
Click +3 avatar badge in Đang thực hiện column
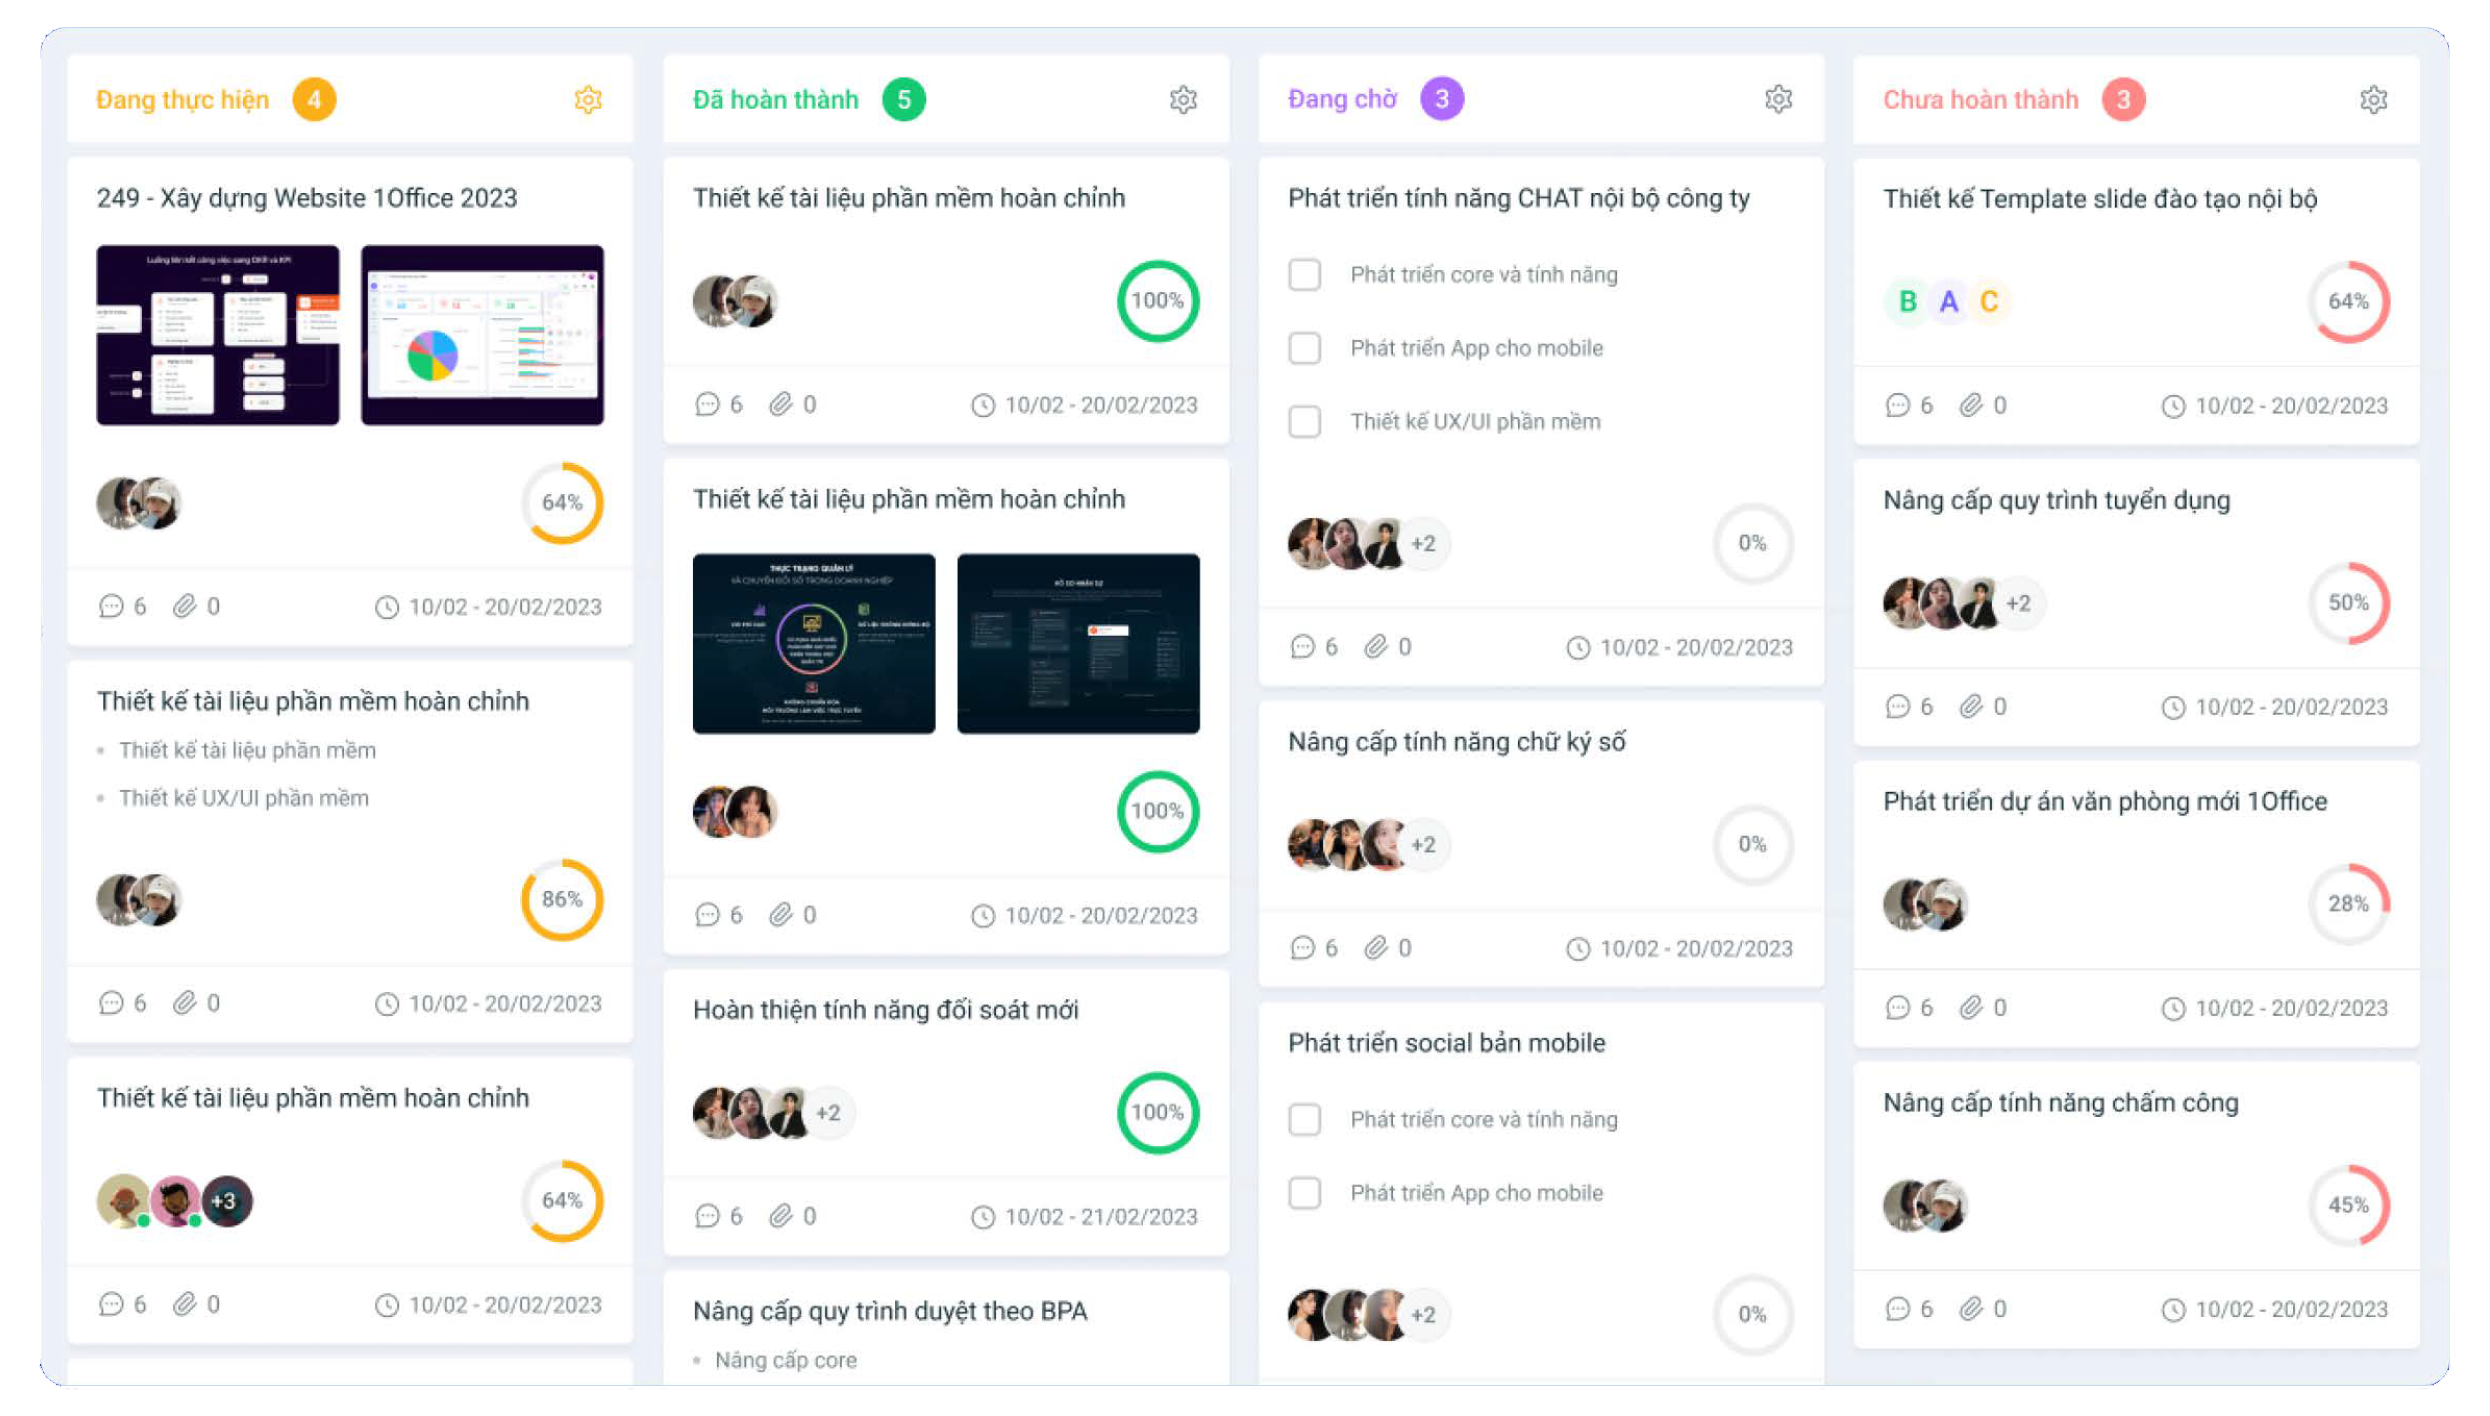(x=227, y=1201)
